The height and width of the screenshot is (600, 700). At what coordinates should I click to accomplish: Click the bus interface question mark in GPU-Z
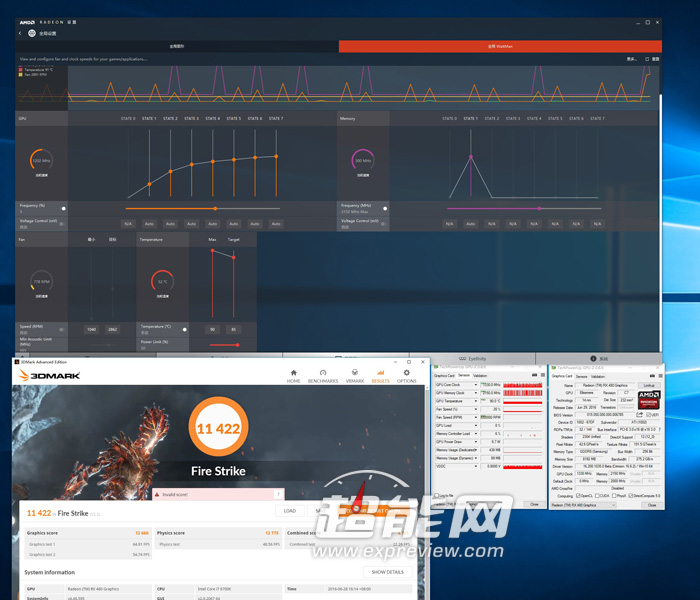[659, 429]
